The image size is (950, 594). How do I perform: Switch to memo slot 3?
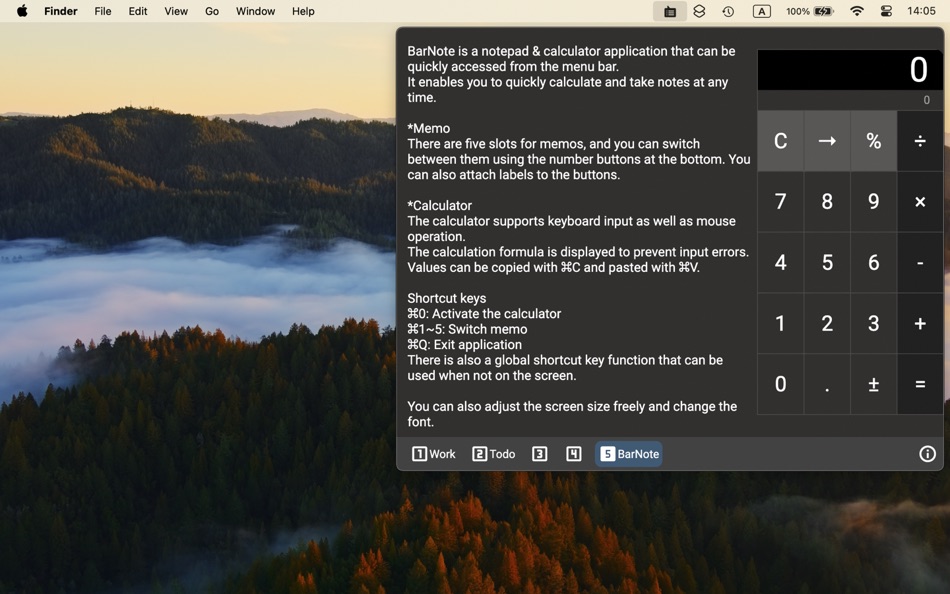(539, 454)
